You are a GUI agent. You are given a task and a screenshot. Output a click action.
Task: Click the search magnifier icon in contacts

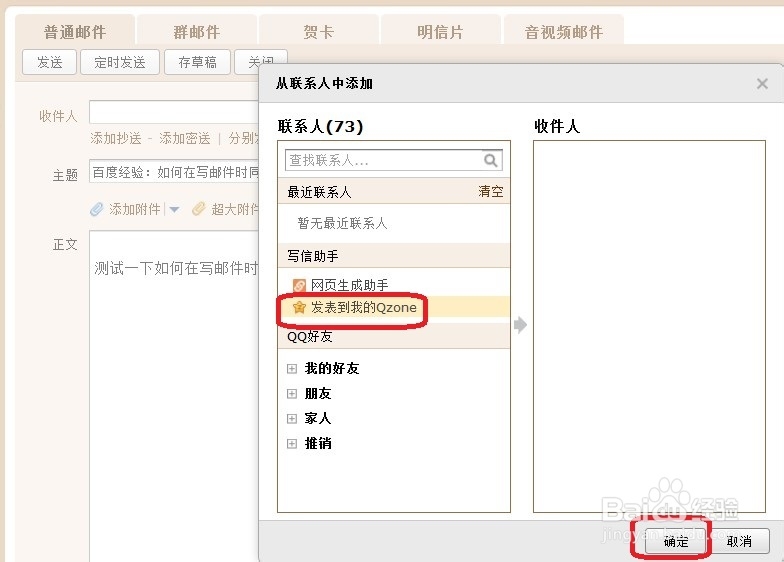tap(490, 160)
